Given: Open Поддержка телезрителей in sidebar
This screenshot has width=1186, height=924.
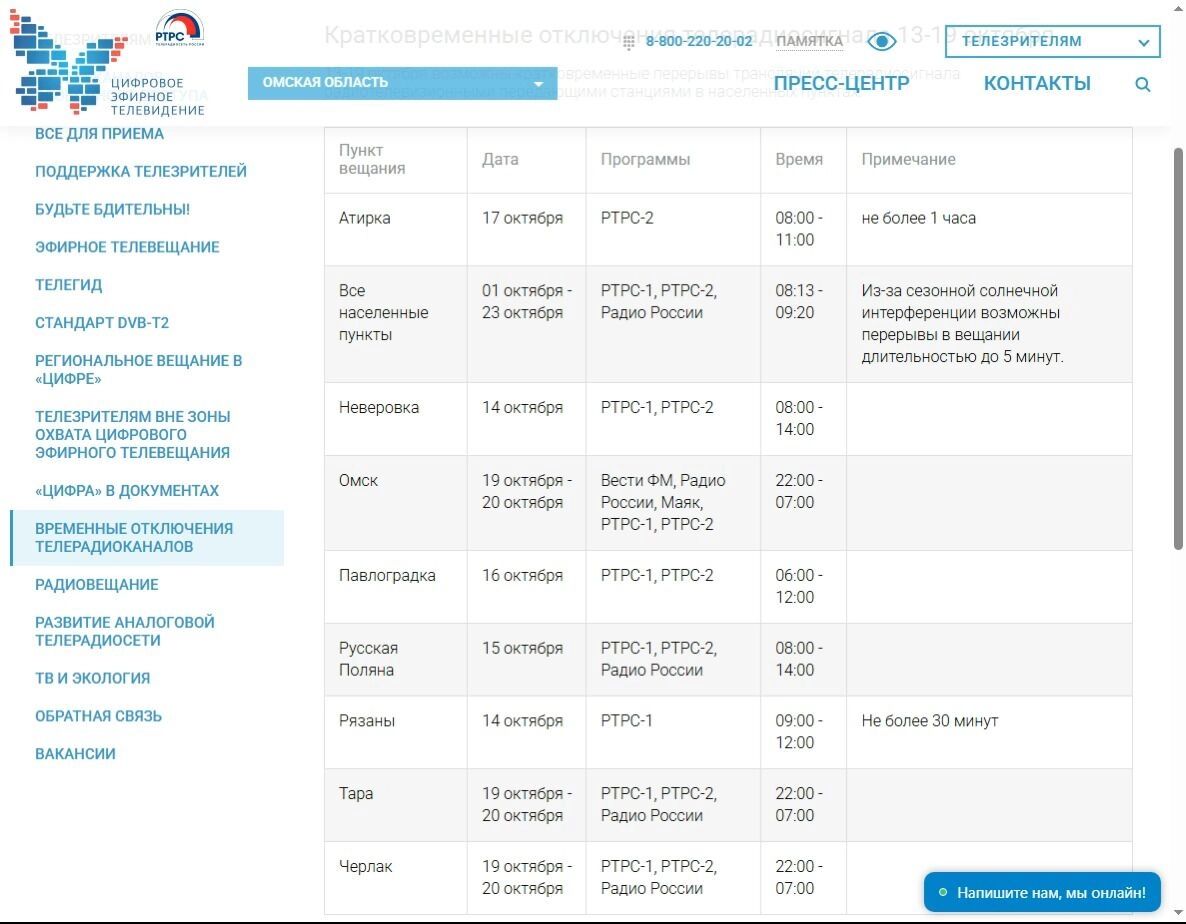Looking at the screenshot, I should pyautogui.click(x=140, y=172).
